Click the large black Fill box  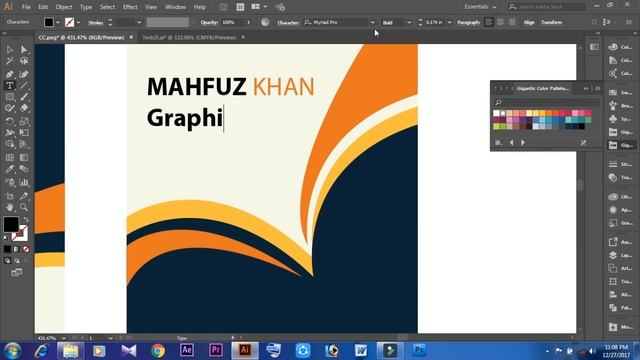point(11,224)
